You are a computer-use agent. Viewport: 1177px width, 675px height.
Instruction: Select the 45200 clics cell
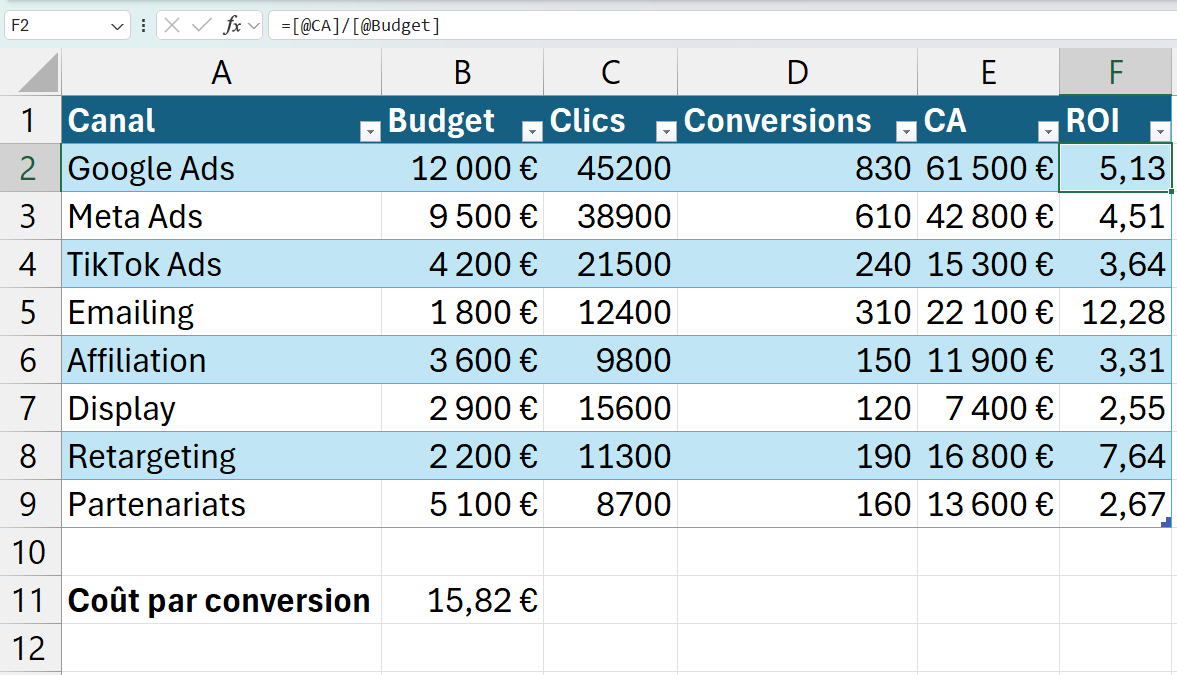(x=610, y=168)
